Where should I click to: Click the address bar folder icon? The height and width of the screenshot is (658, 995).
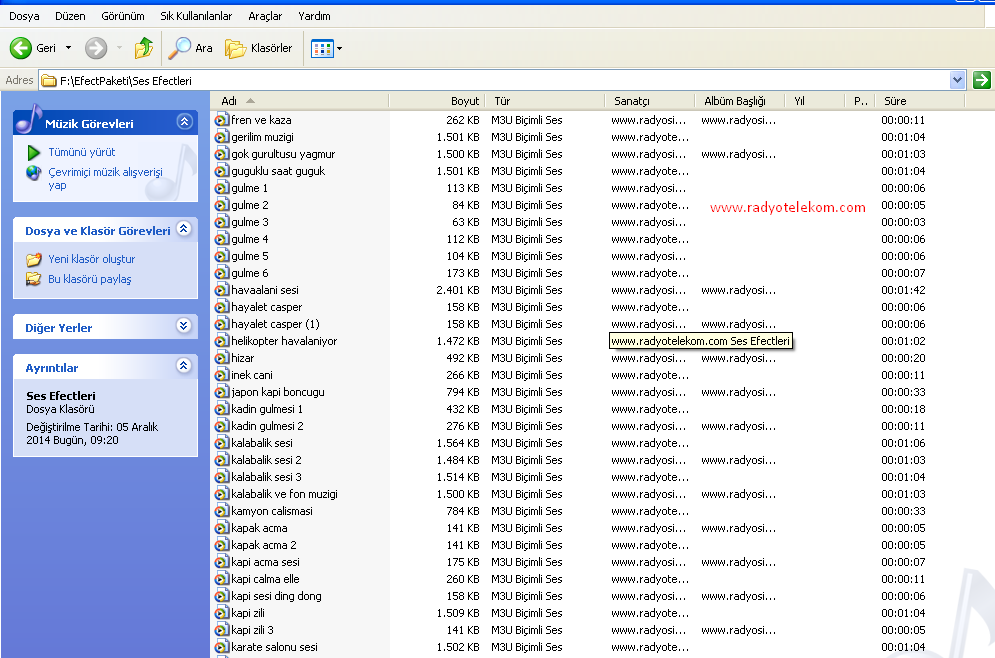48,81
